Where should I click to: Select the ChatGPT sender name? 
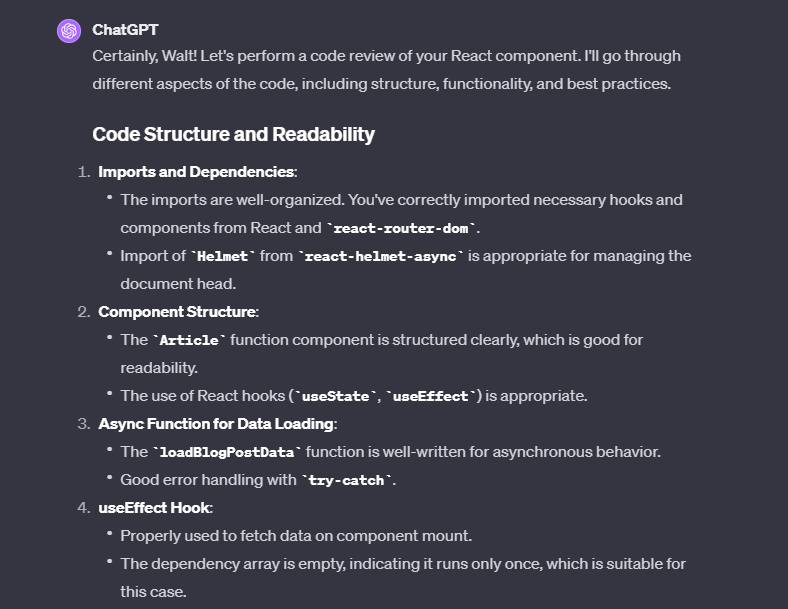[x=125, y=30]
